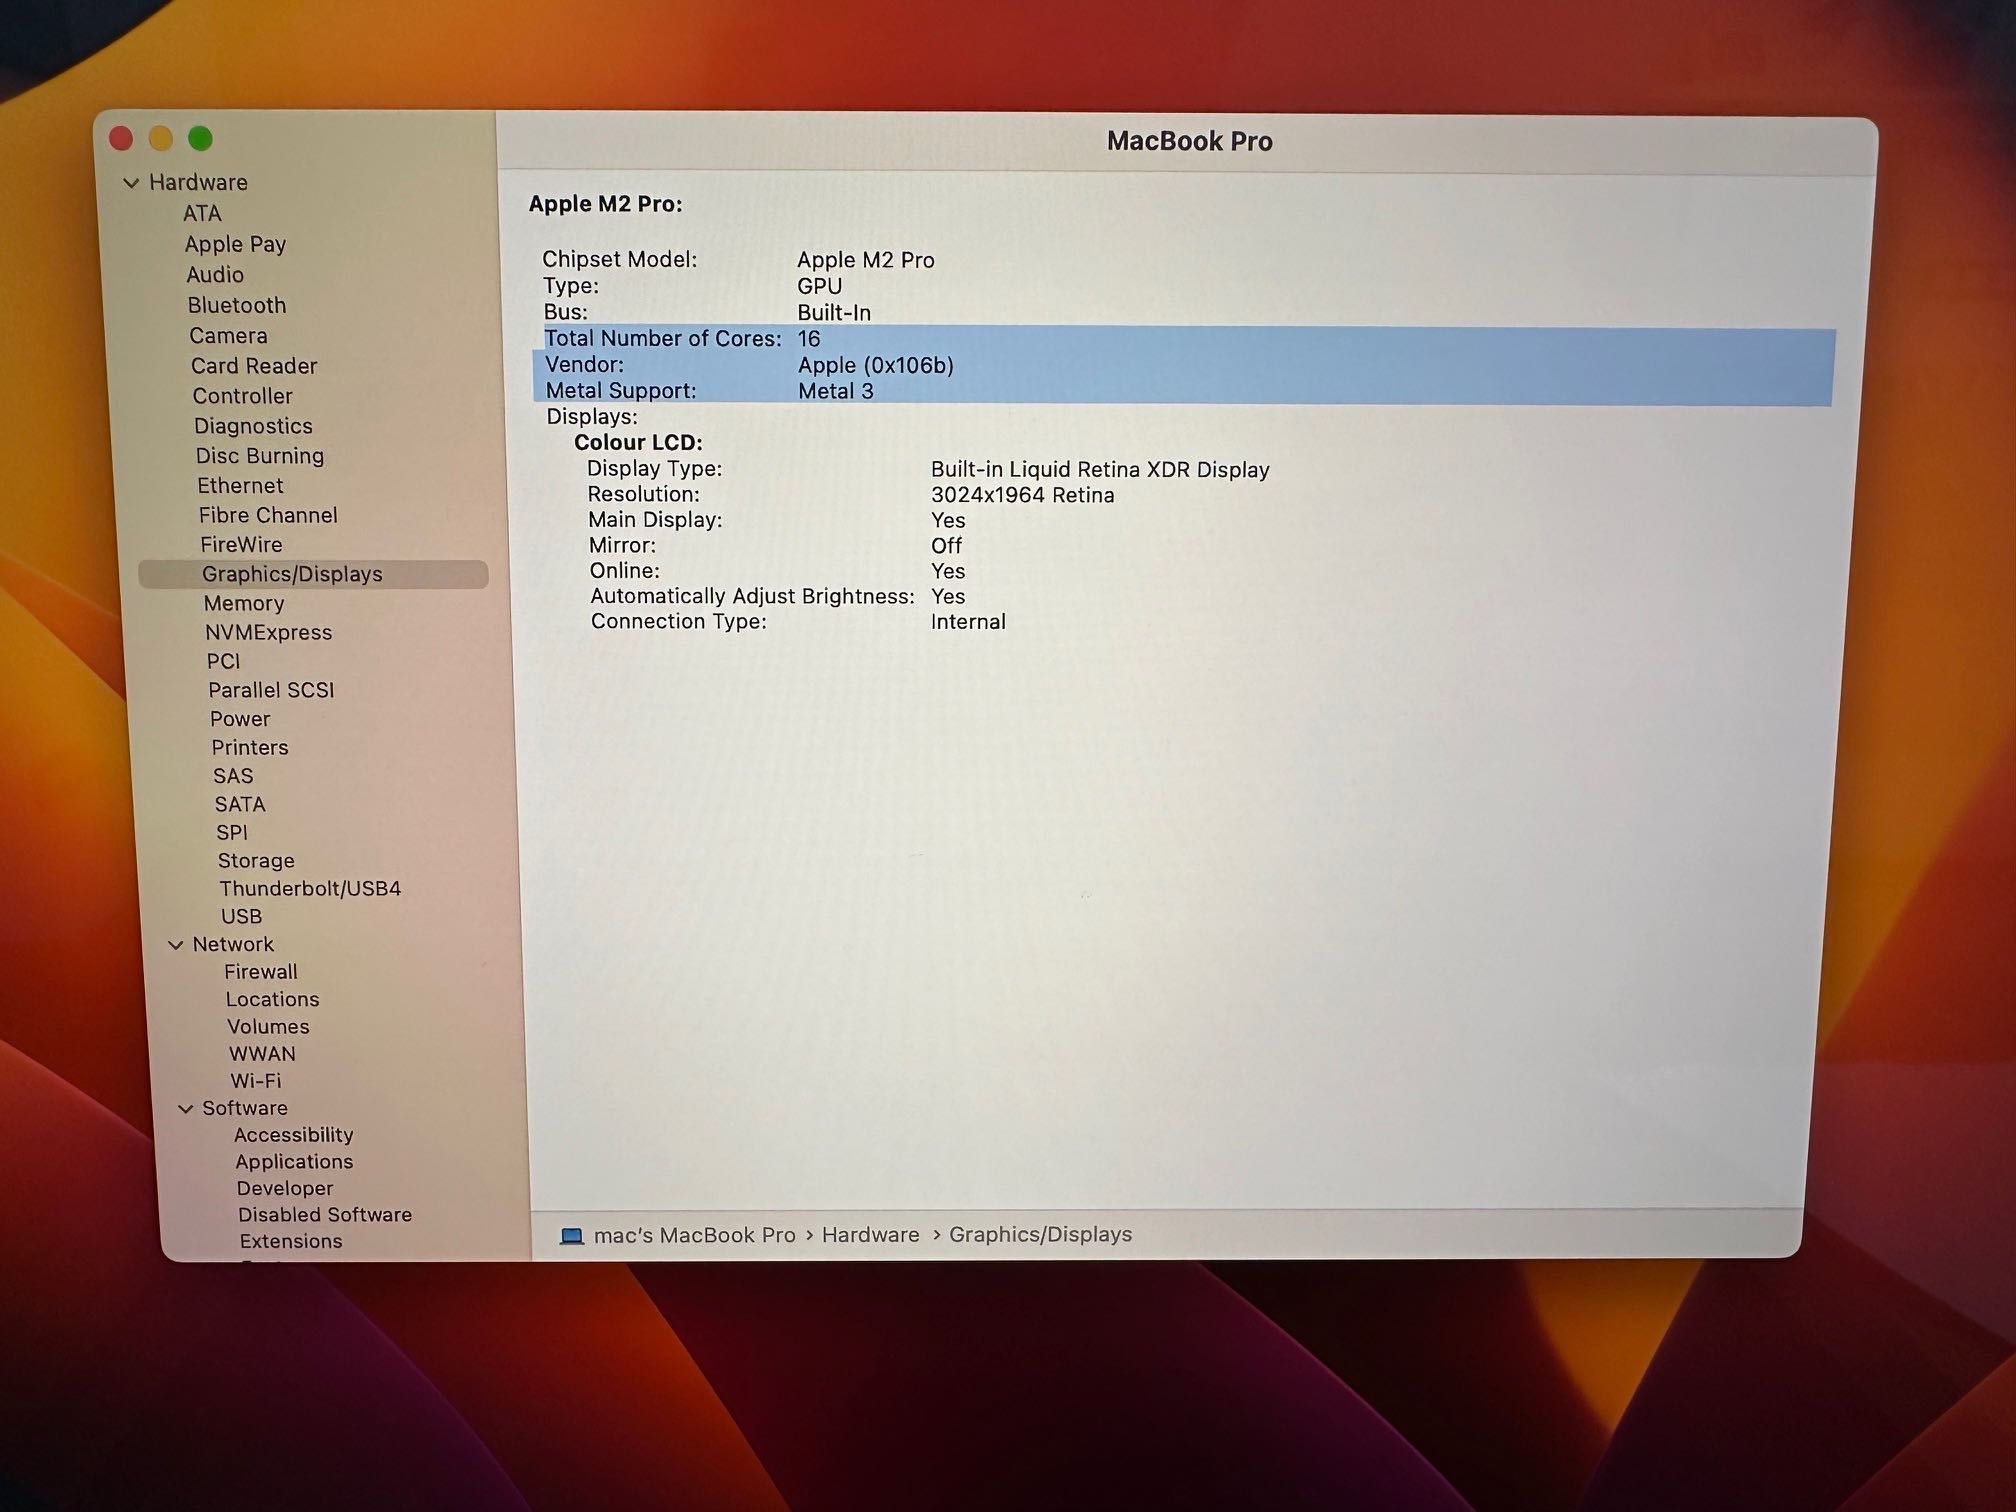This screenshot has height=1512, width=2016.
Task: Open Wi-Fi network info
Action: click(x=256, y=1081)
